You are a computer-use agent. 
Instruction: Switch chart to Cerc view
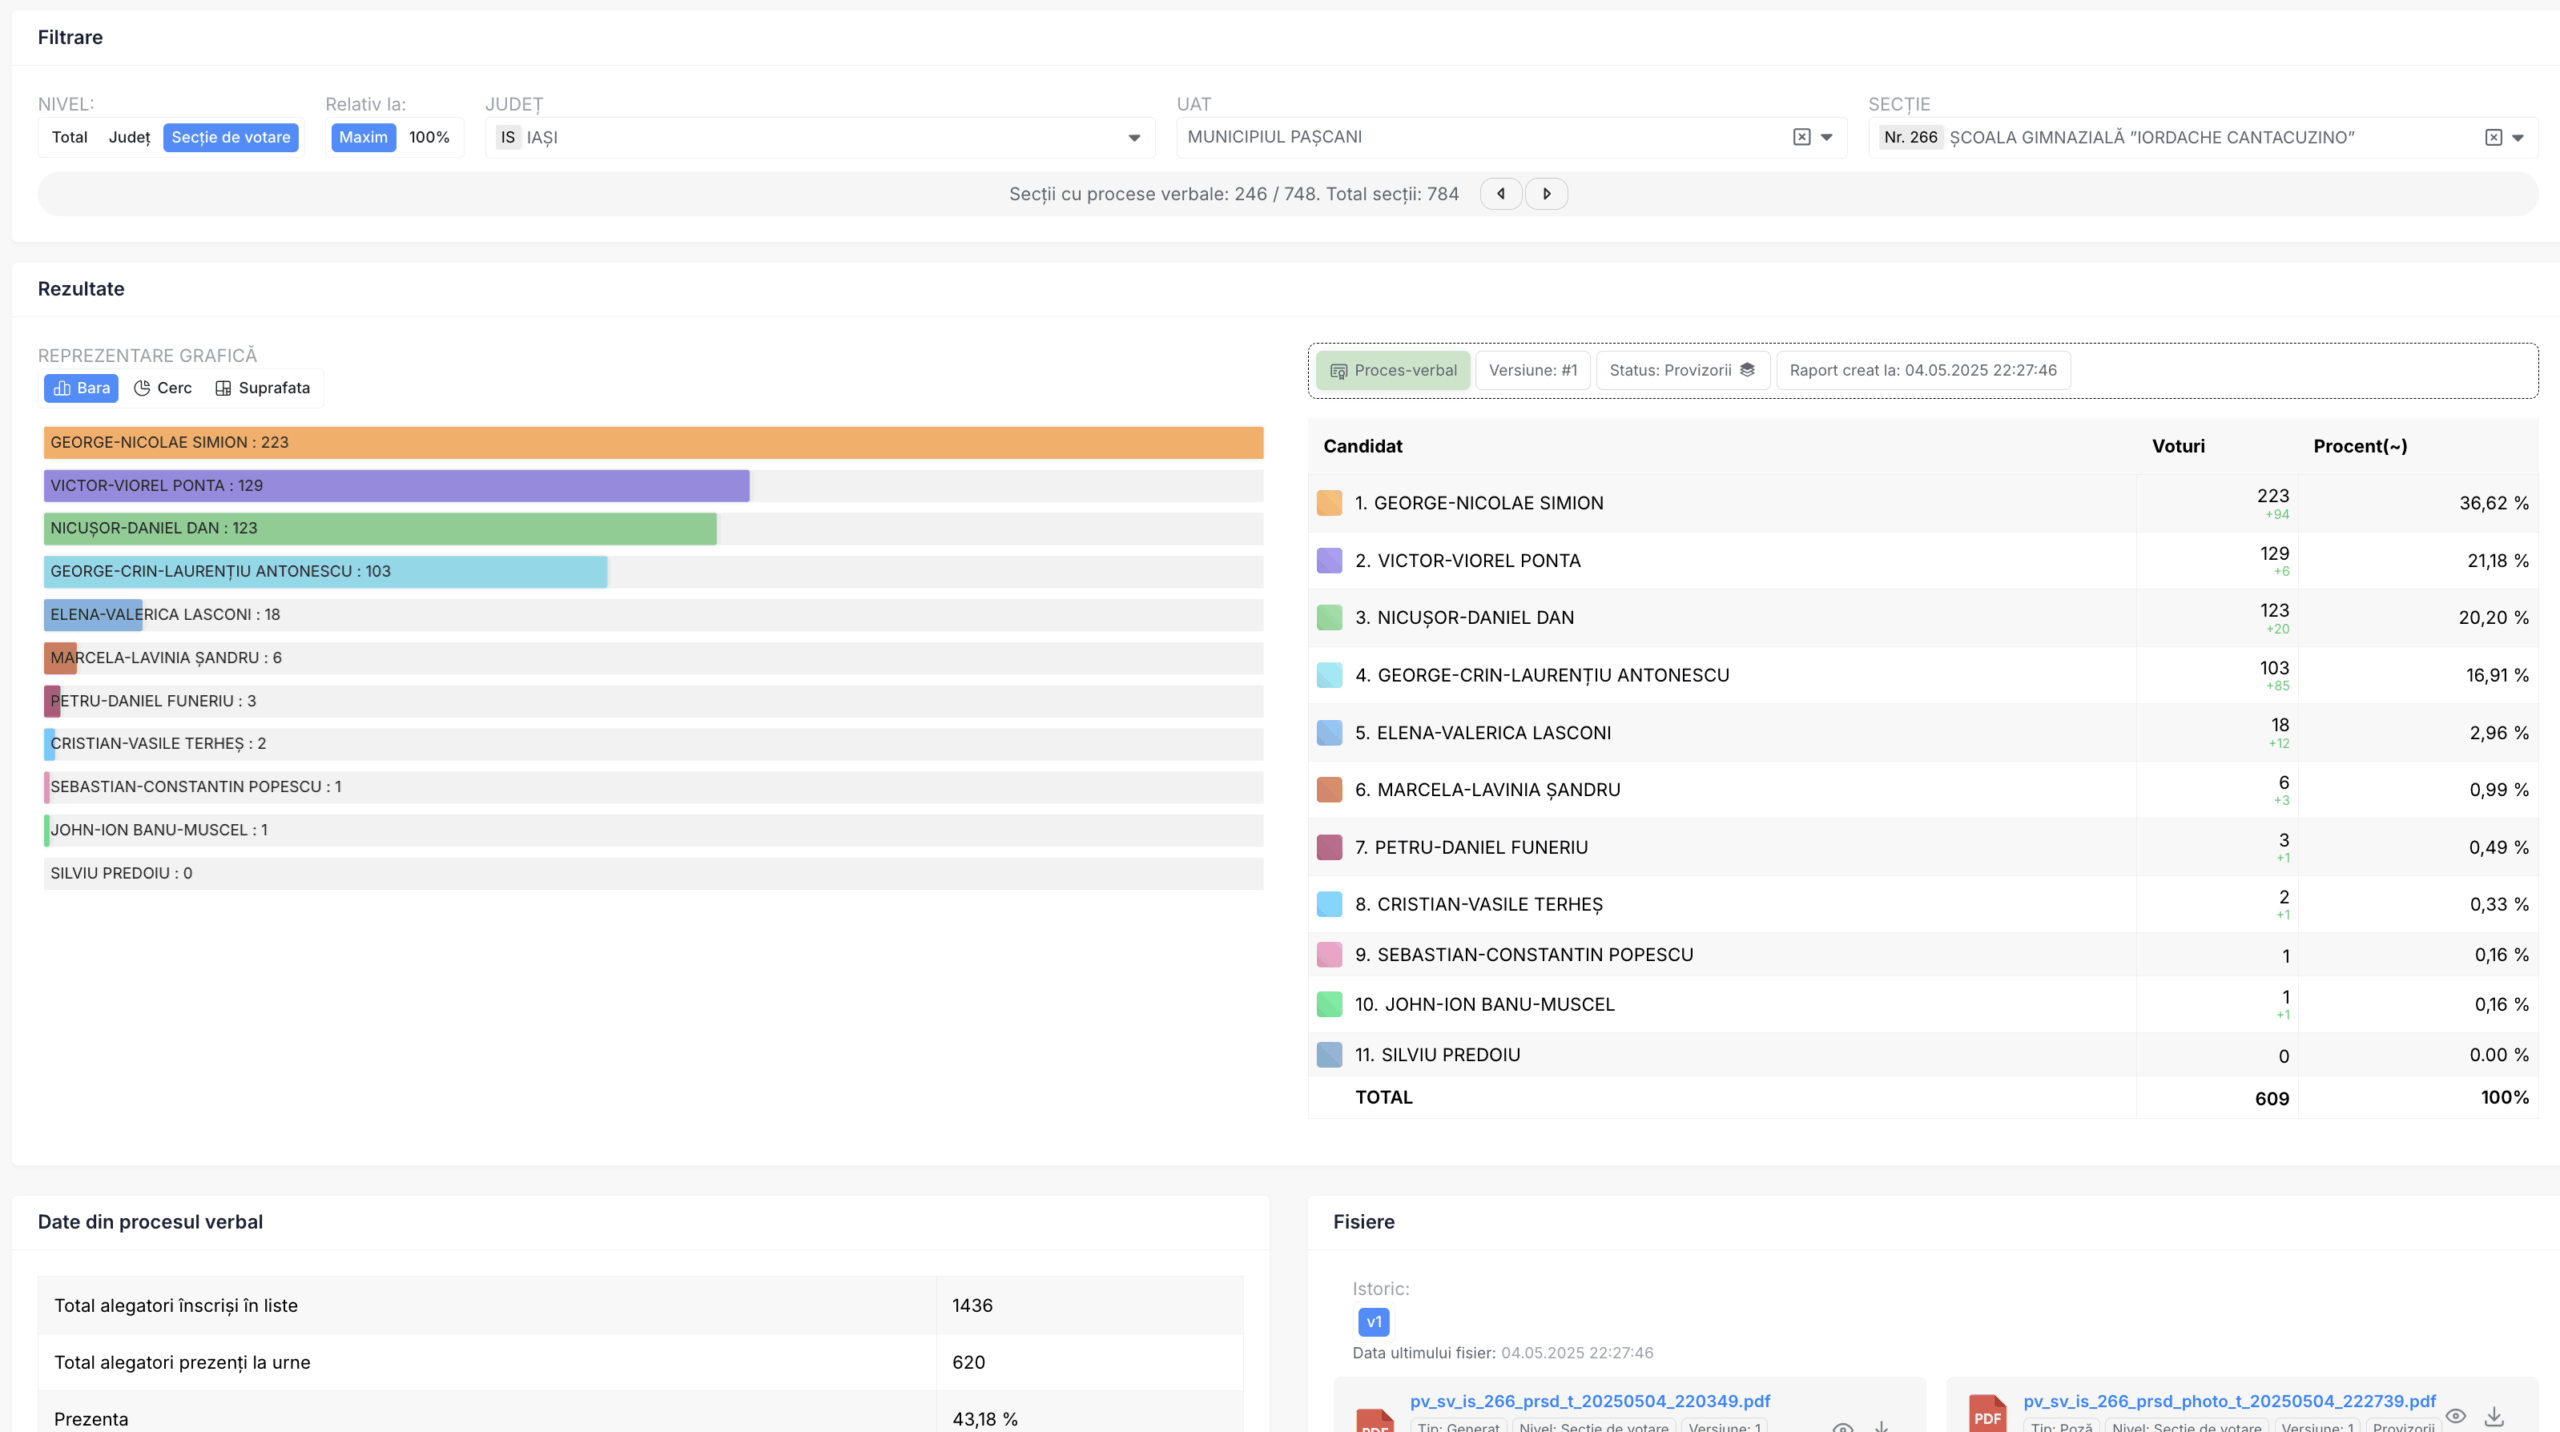click(x=163, y=388)
